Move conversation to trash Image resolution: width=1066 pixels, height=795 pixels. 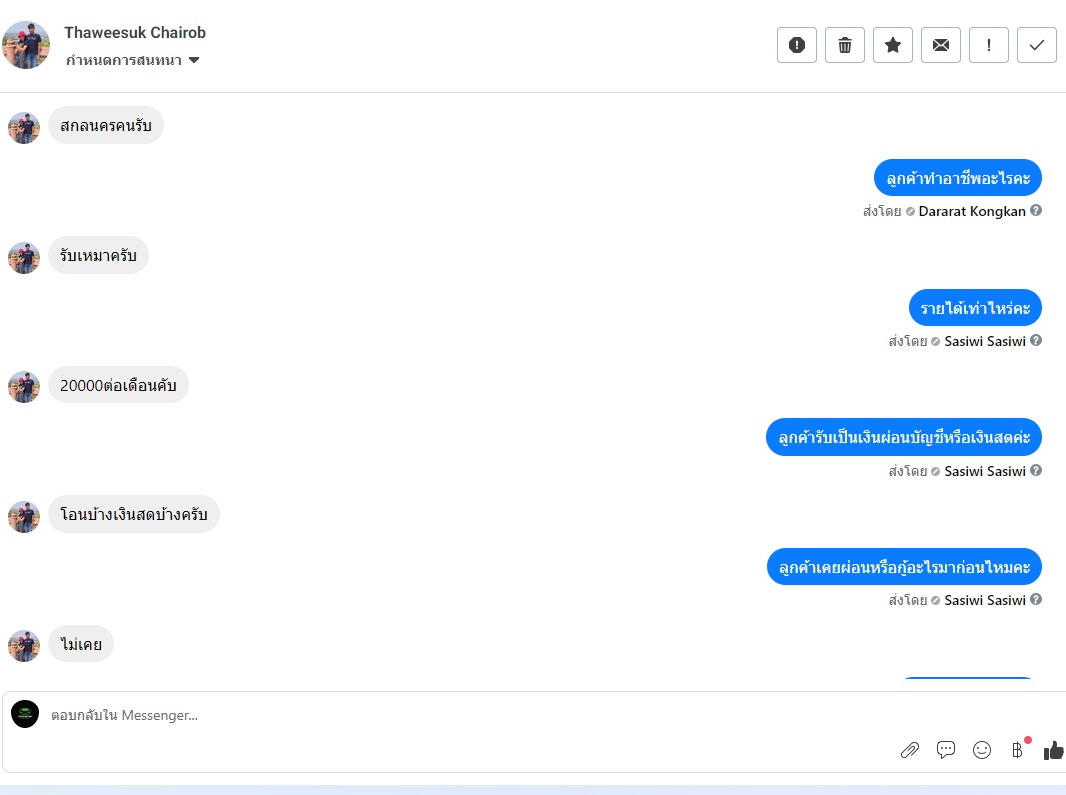pyautogui.click(x=844, y=45)
